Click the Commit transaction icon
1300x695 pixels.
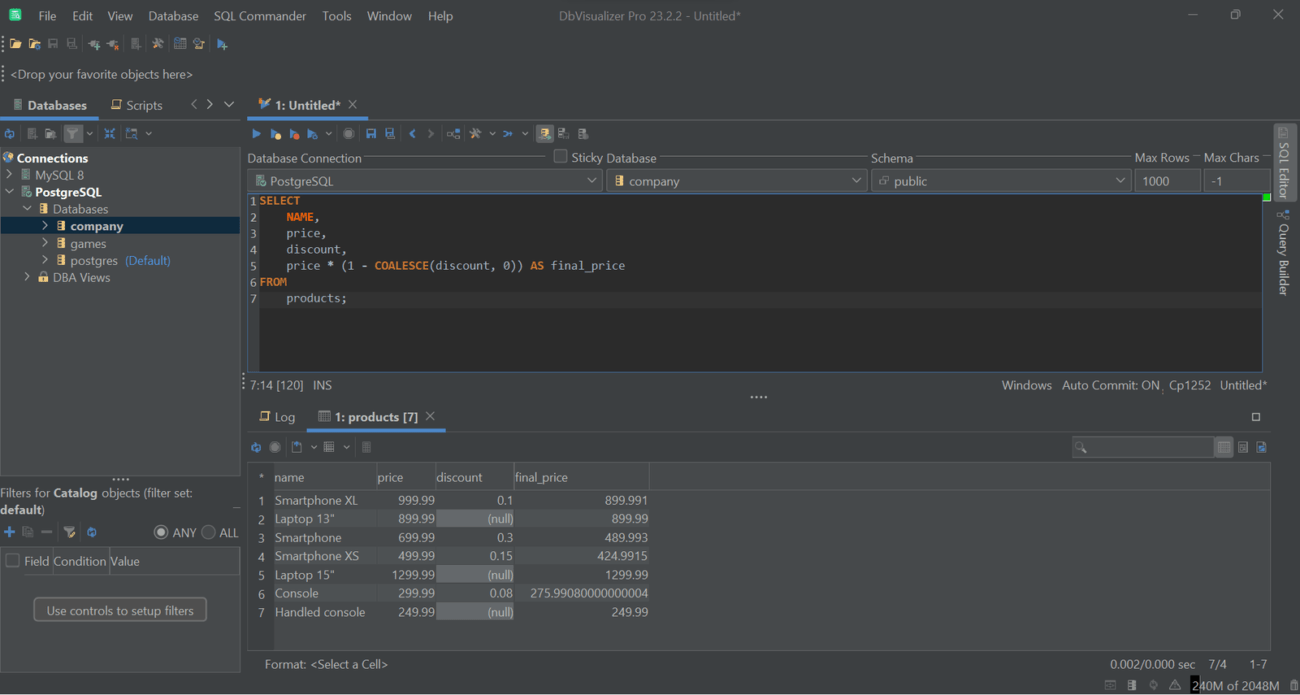pyautogui.click(x=563, y=133)
